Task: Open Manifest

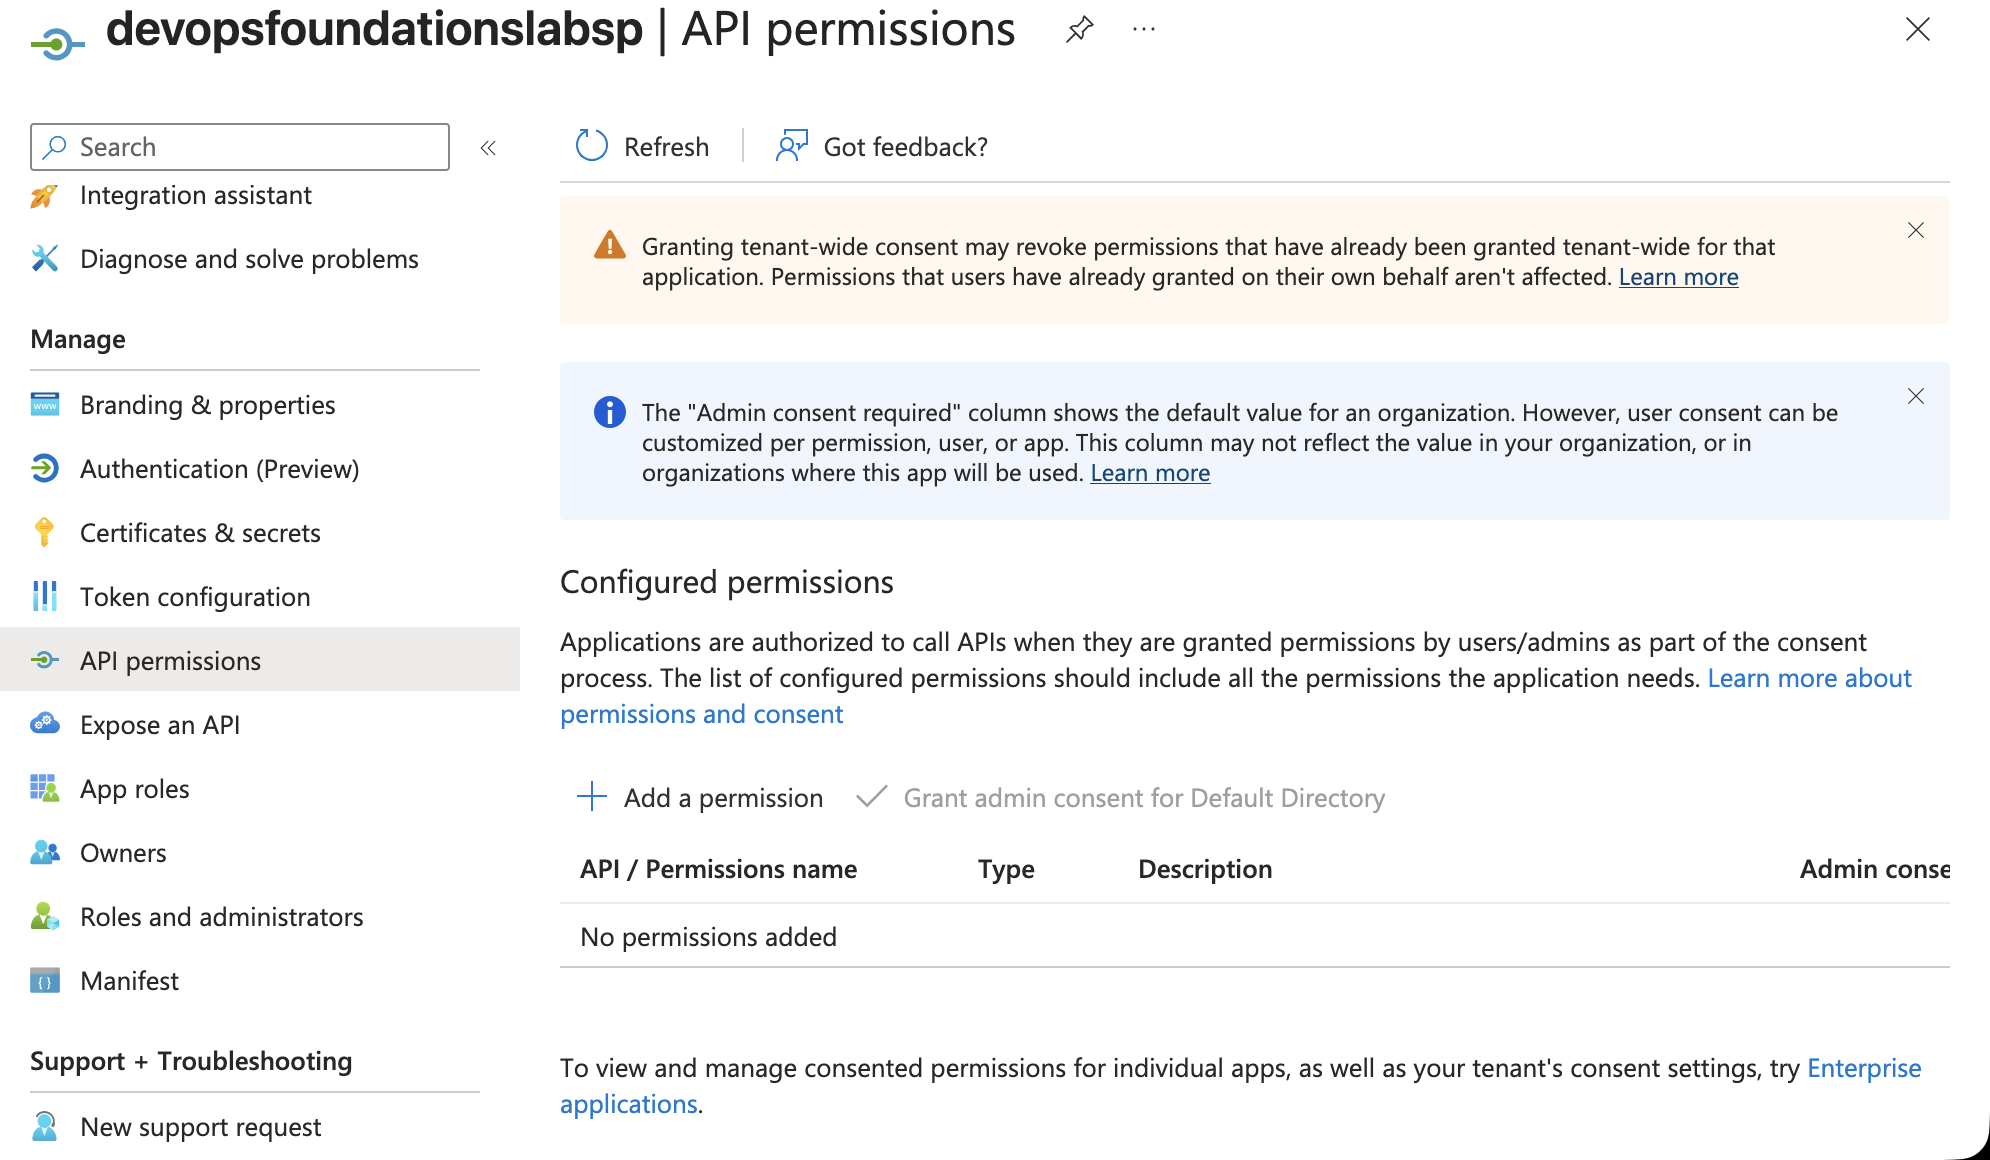Action: (x=129, y=981)
